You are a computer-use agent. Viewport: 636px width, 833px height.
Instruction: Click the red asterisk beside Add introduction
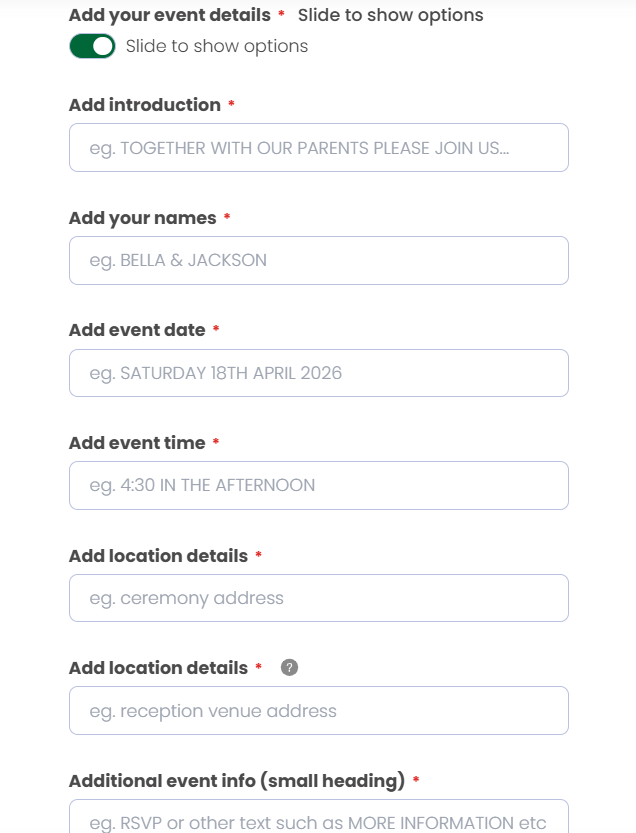[231, 105]
